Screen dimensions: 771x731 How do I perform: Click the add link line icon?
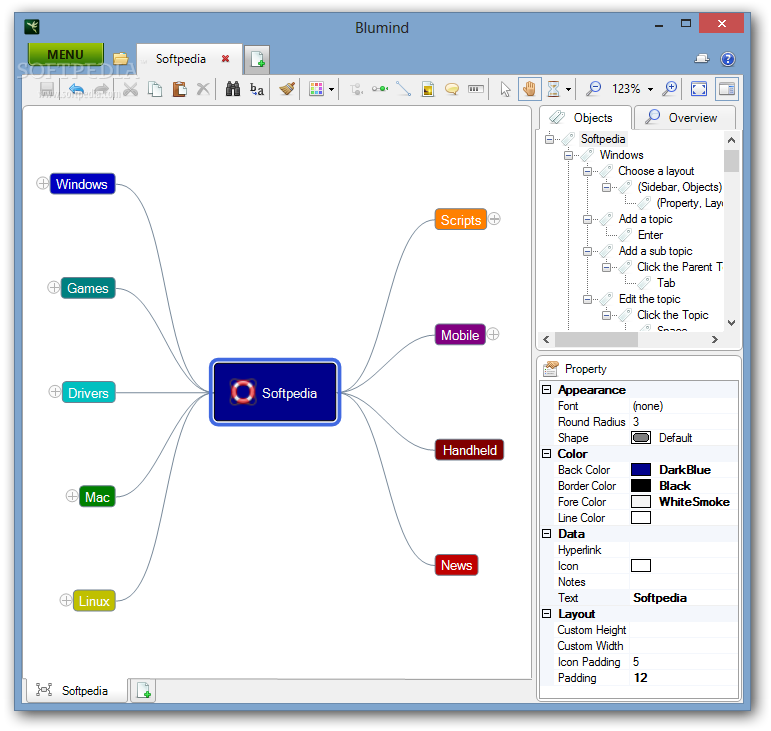(x=403, y=89)
